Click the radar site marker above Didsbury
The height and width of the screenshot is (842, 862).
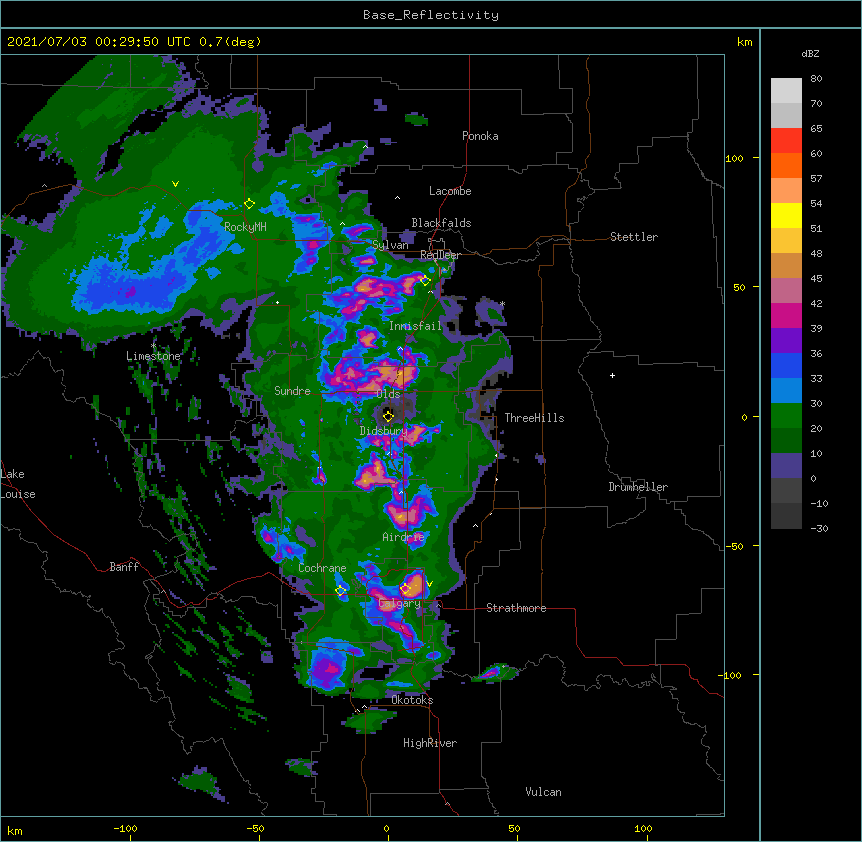pyautogui.click(x=389, y=416)
